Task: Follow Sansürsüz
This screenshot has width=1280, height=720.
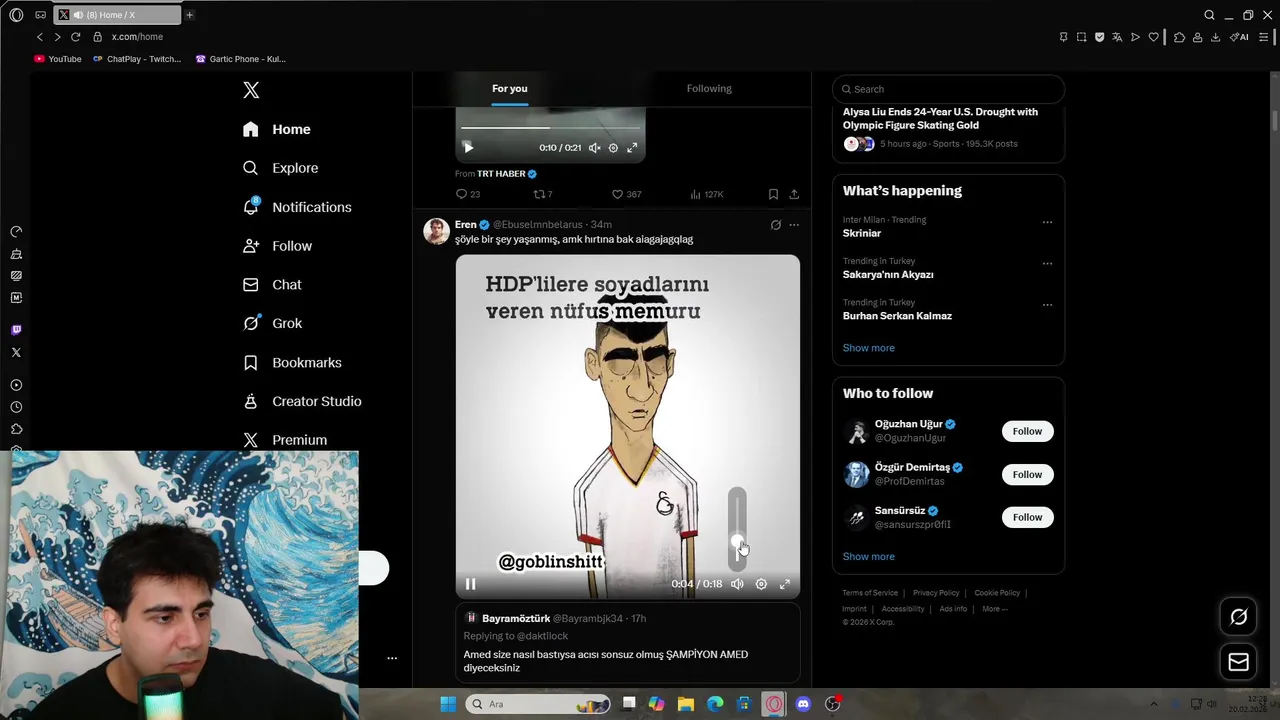Action: (1027, 517)
